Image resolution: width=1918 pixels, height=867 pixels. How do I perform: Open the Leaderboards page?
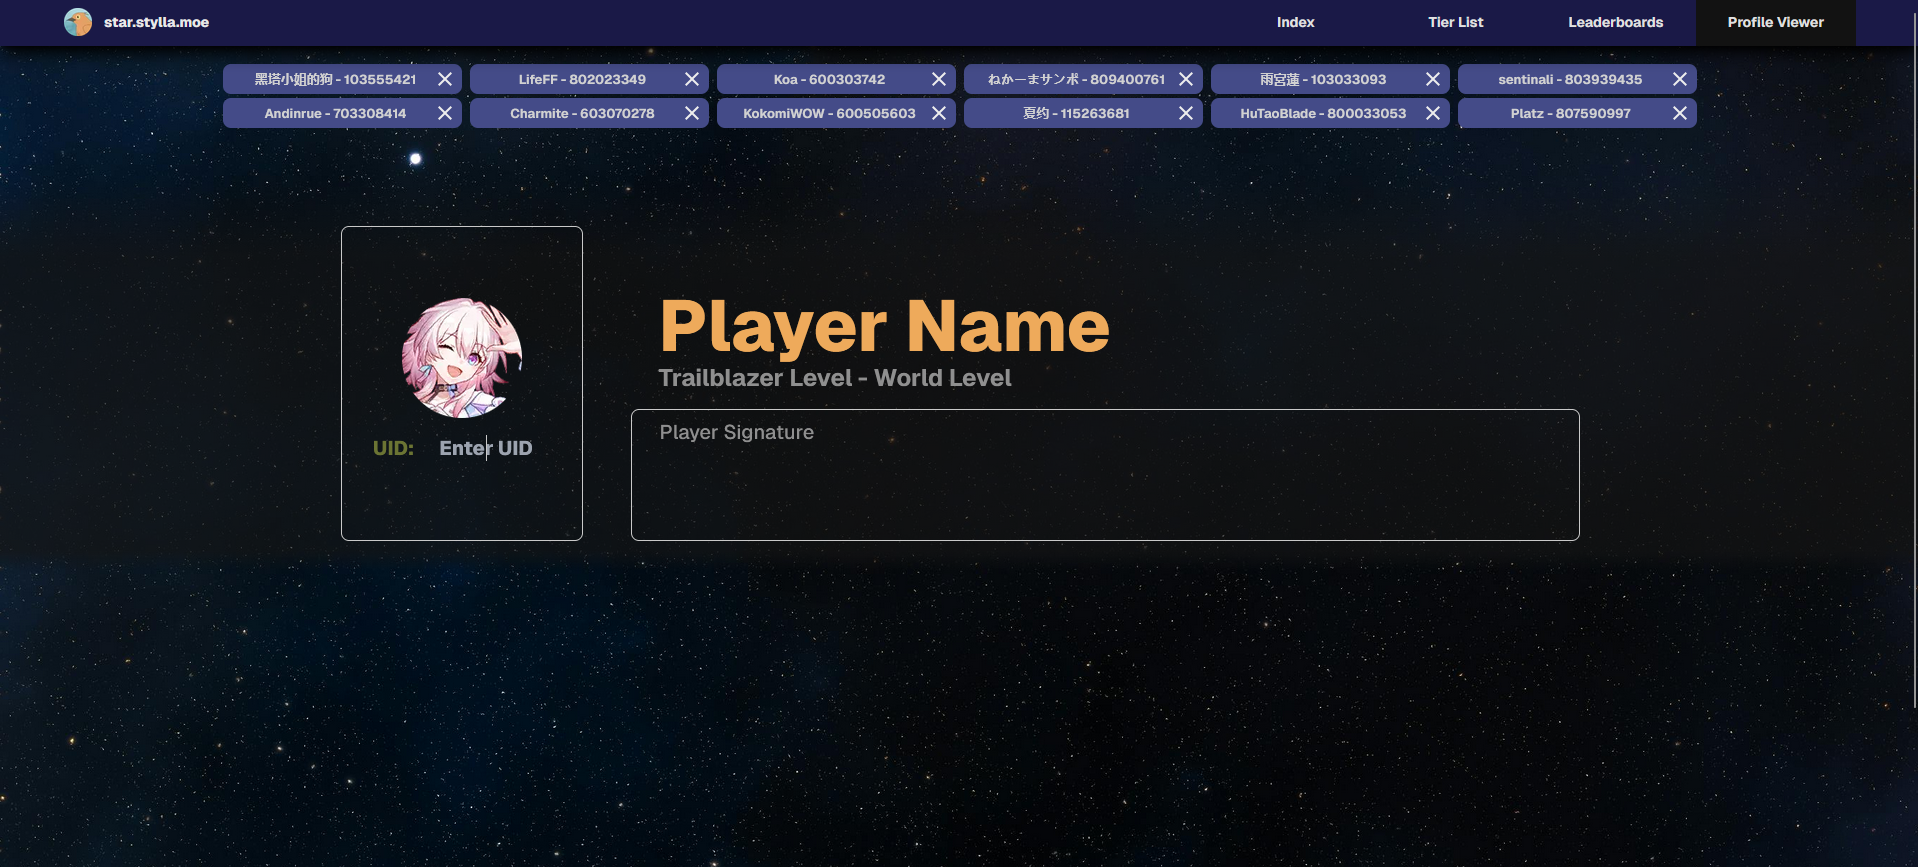click(x=1615, y=22)
